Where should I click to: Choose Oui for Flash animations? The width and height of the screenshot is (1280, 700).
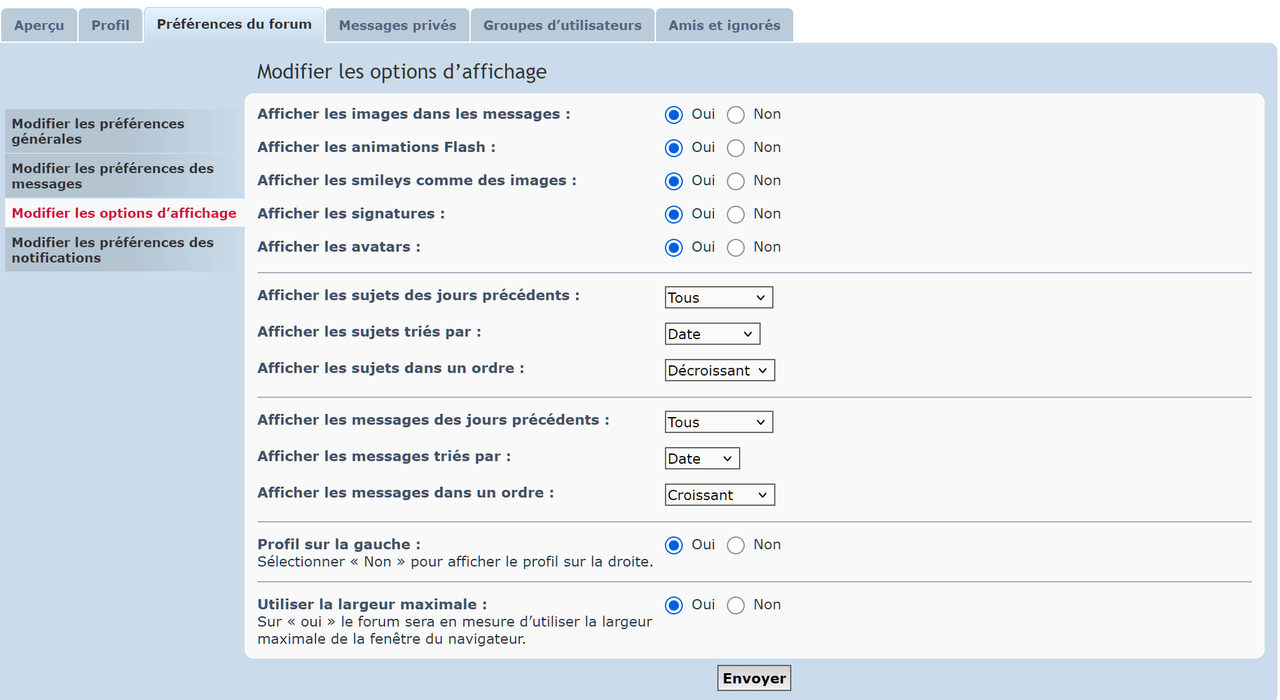[x=674, y=148]
